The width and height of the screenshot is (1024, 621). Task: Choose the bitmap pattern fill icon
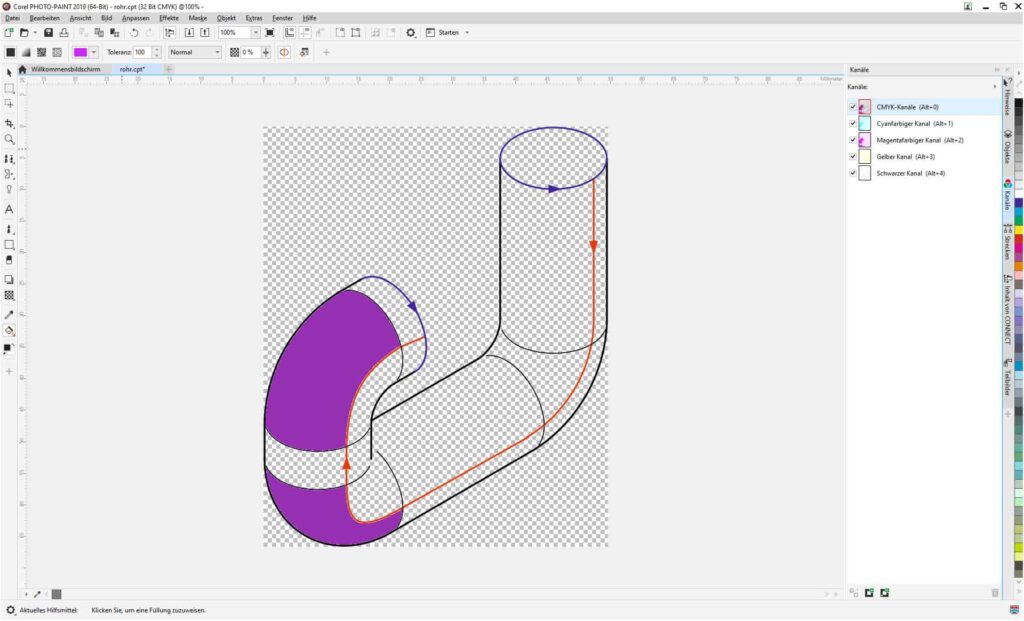pos(42,52)
